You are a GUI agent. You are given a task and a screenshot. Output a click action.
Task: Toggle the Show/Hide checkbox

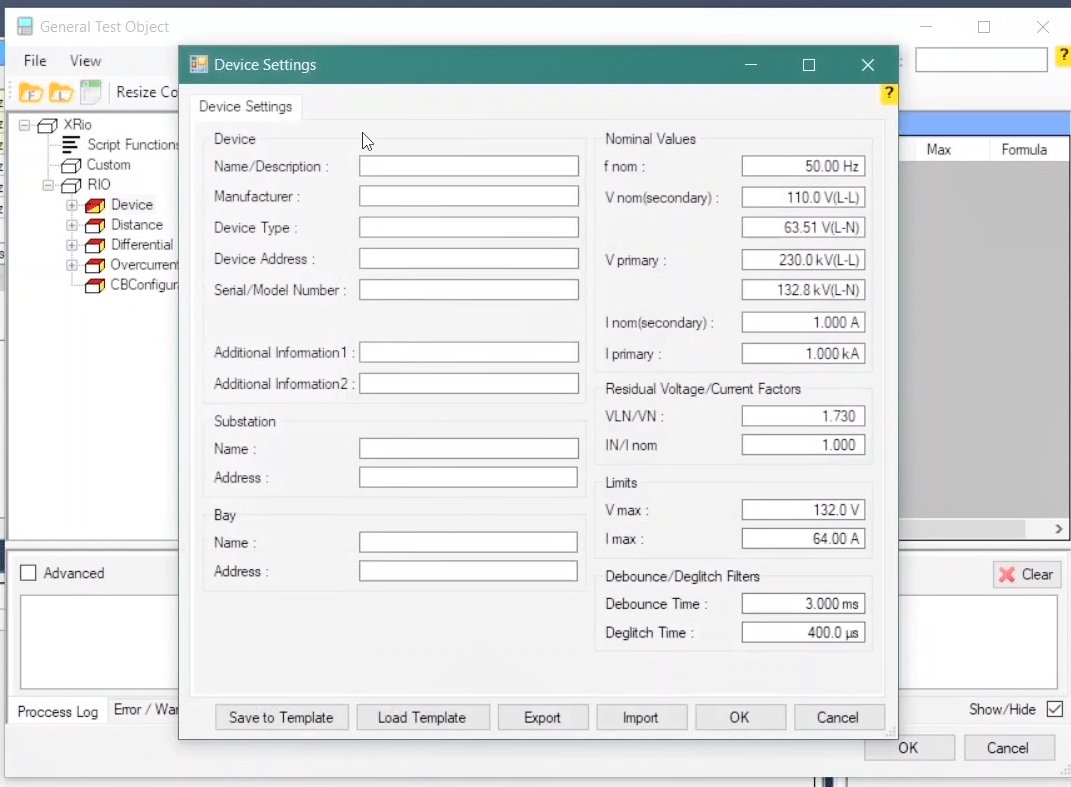pyautogui.click(x=1054, y=709)
